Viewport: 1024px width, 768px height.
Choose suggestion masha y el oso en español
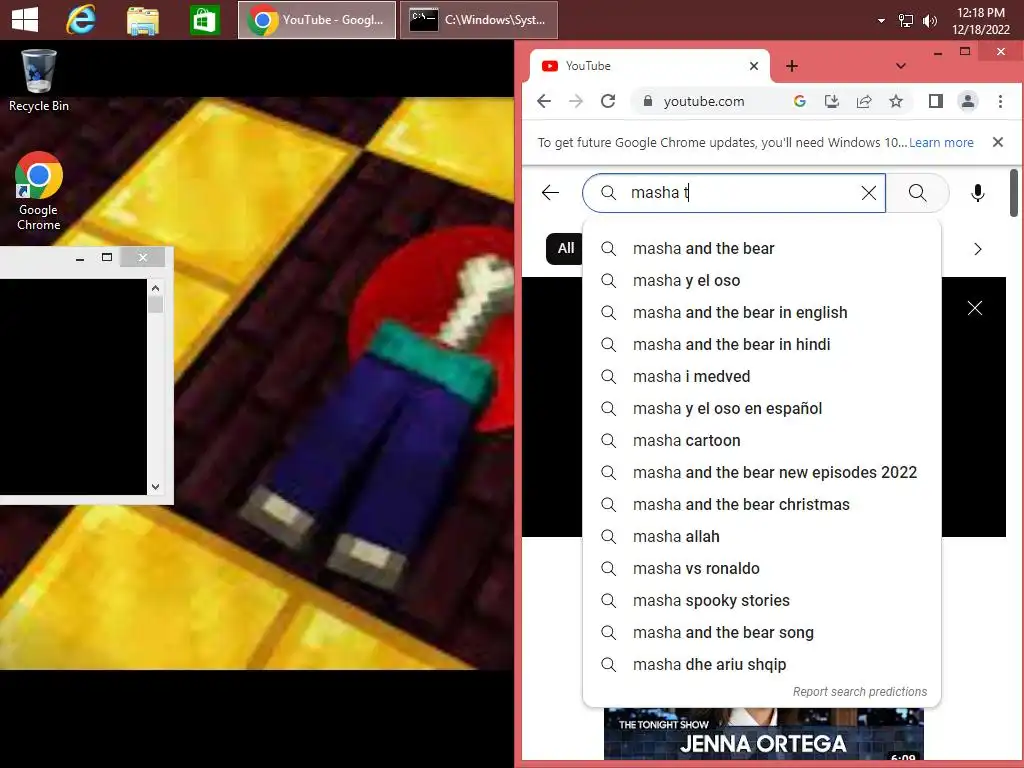click(x=761, y=408)
